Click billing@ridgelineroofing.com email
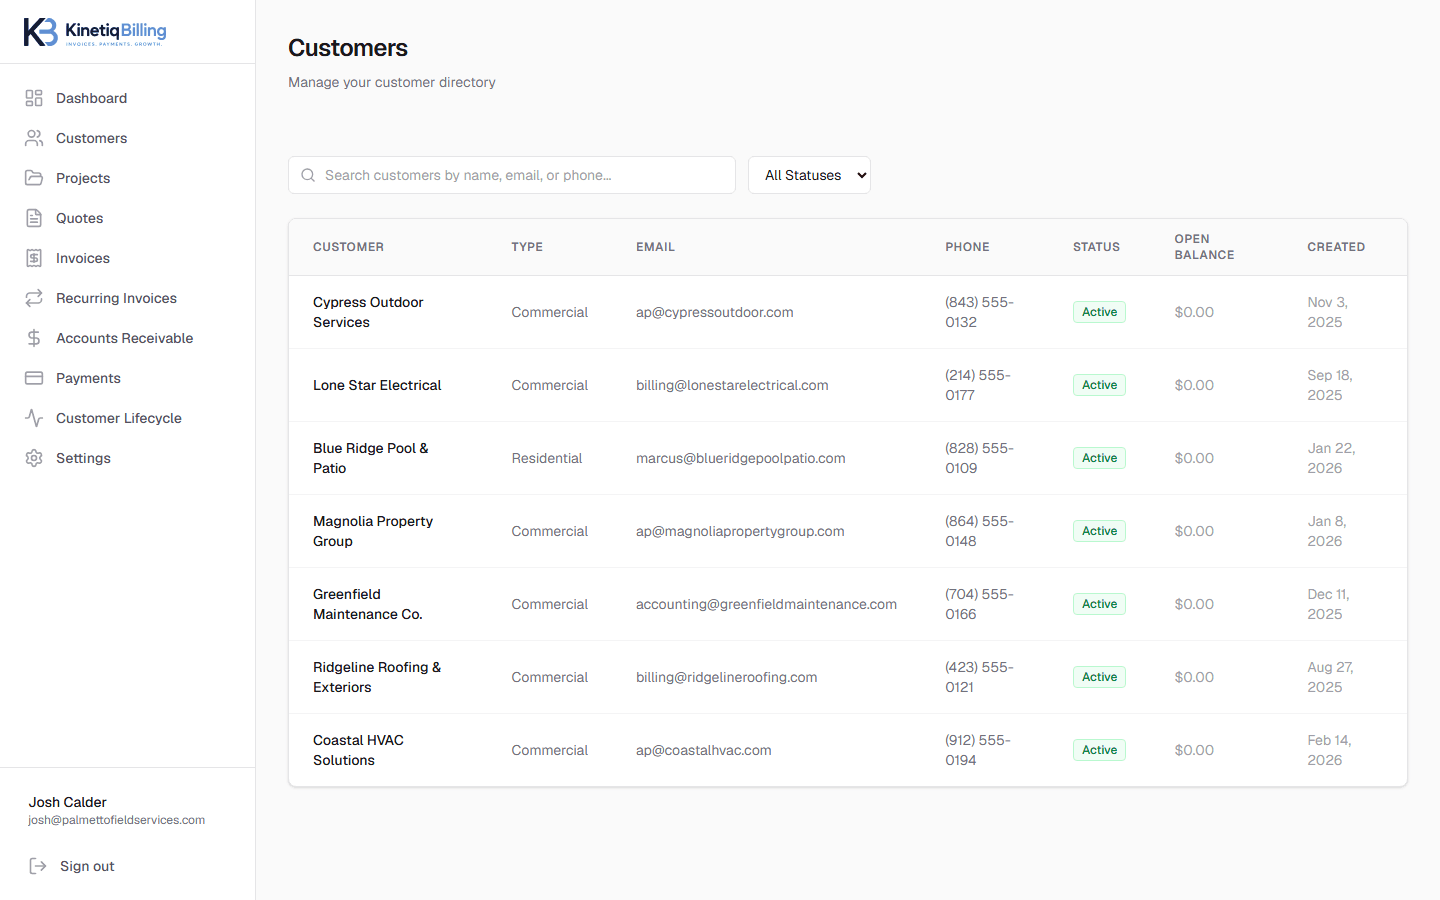 tap(727, 677)
